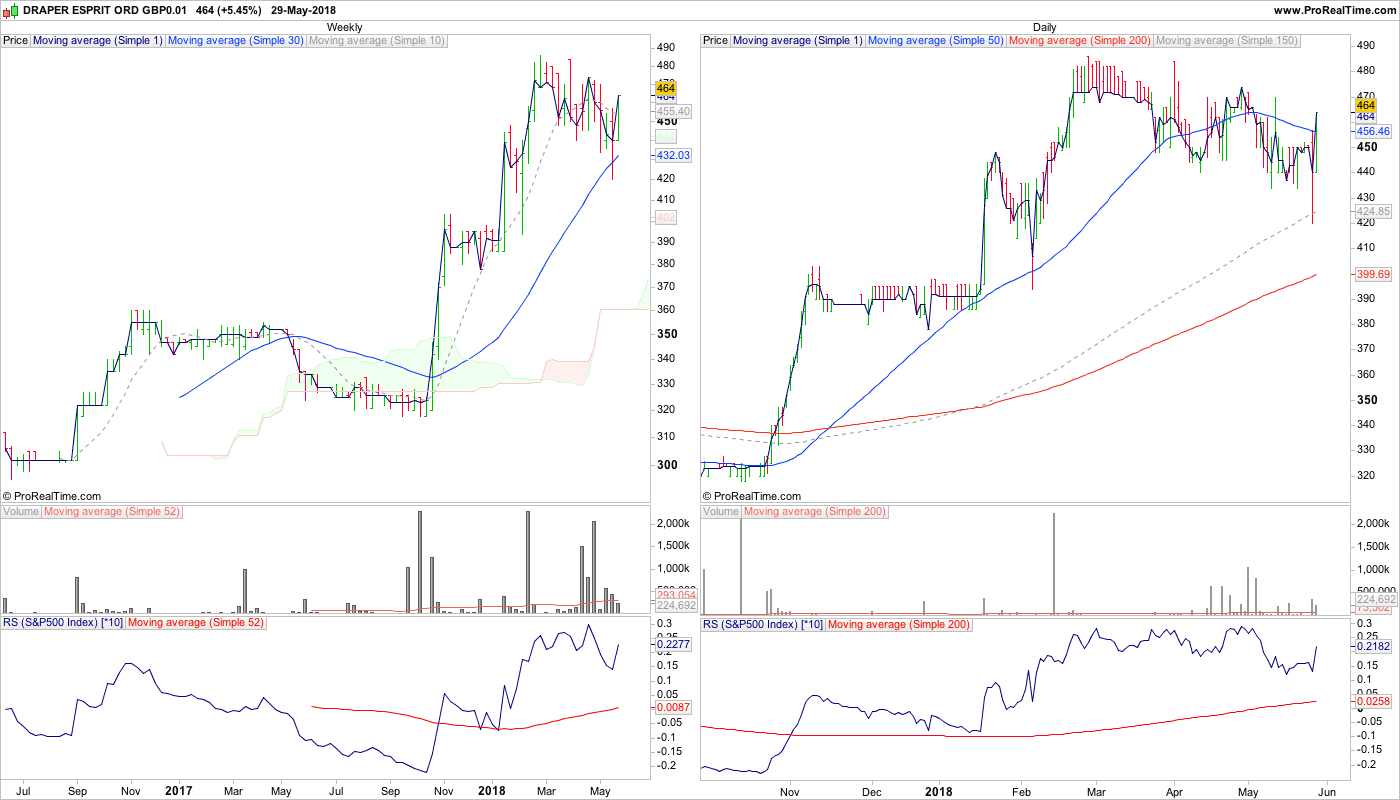1400x800 pixels.
Task: Click the © ProRealTime.com text on Daily chart
Action: pos(752,496)
